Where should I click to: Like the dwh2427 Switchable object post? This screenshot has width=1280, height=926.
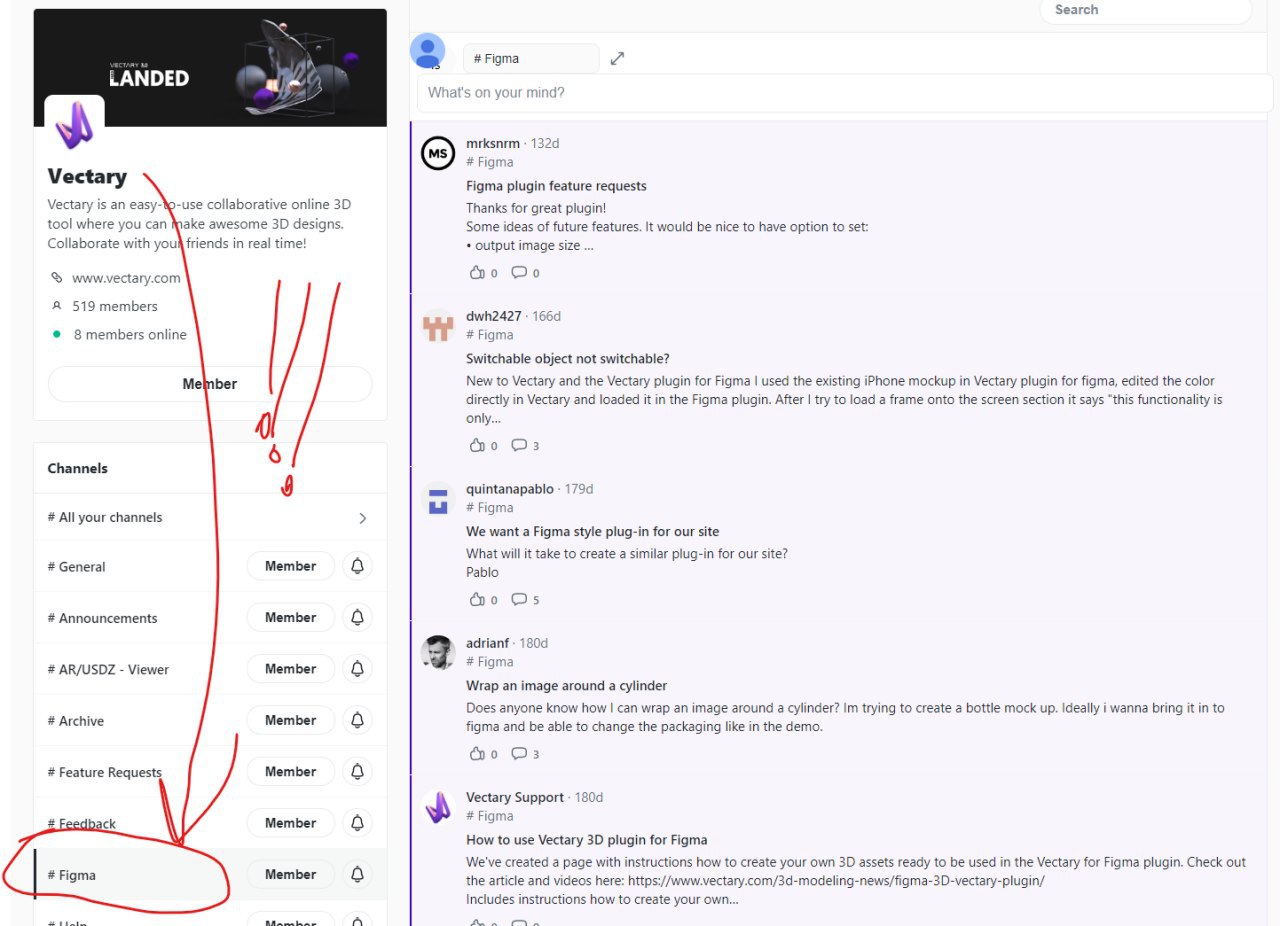coord(477,446)
